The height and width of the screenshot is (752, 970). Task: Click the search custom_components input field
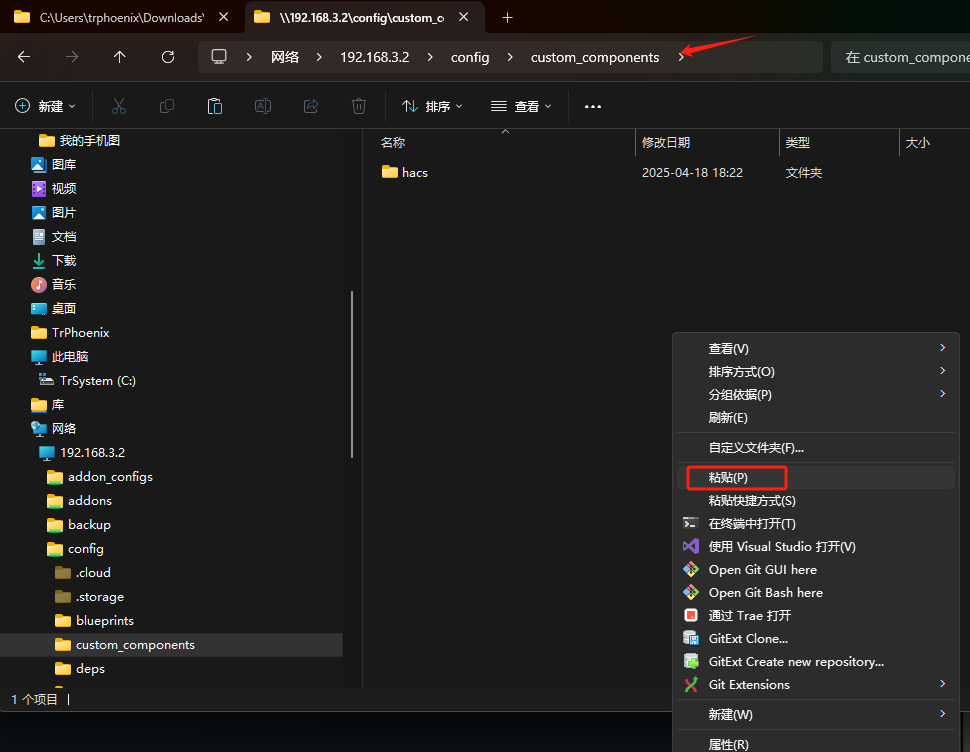tap(900, 57)
